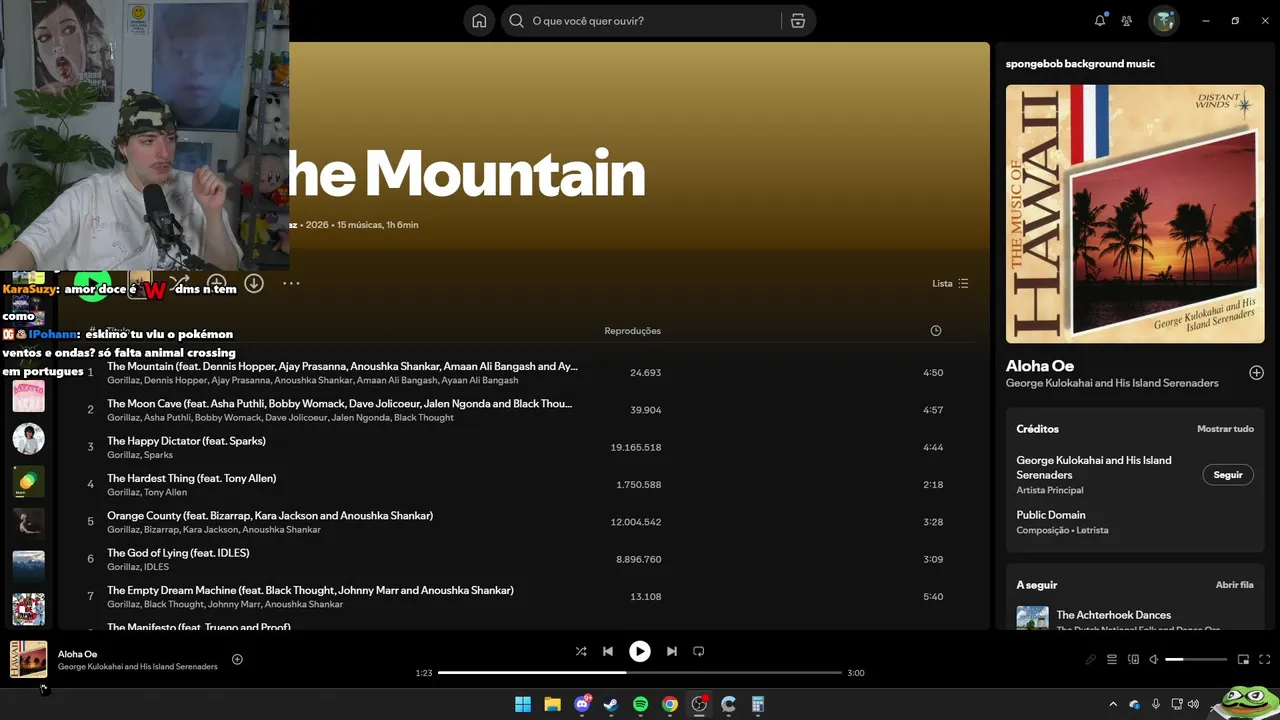Viewport: 1280px width, 720px height.
Task: Open the notifications bell
Action: [x=1100, y=21]
